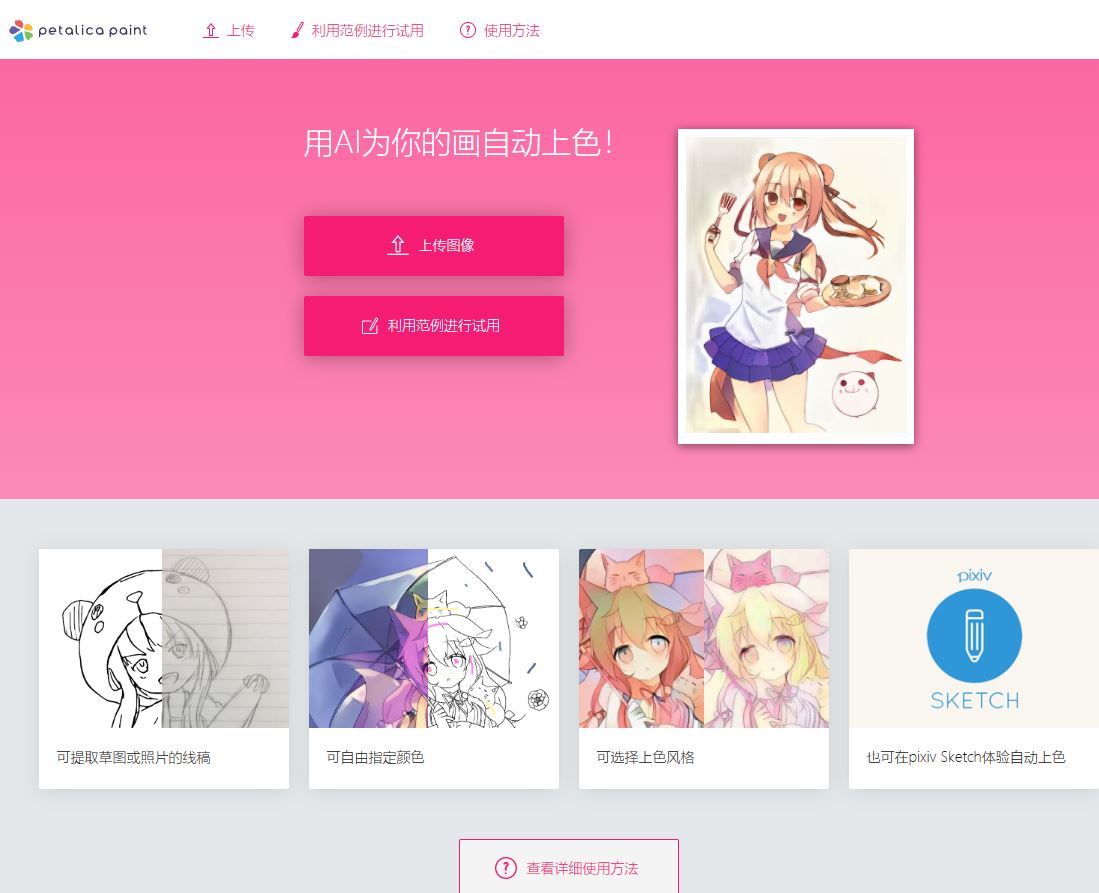Click the 查看详细使用方法 button
Viewport: 1099px width, 893px height.
[568, 866]
